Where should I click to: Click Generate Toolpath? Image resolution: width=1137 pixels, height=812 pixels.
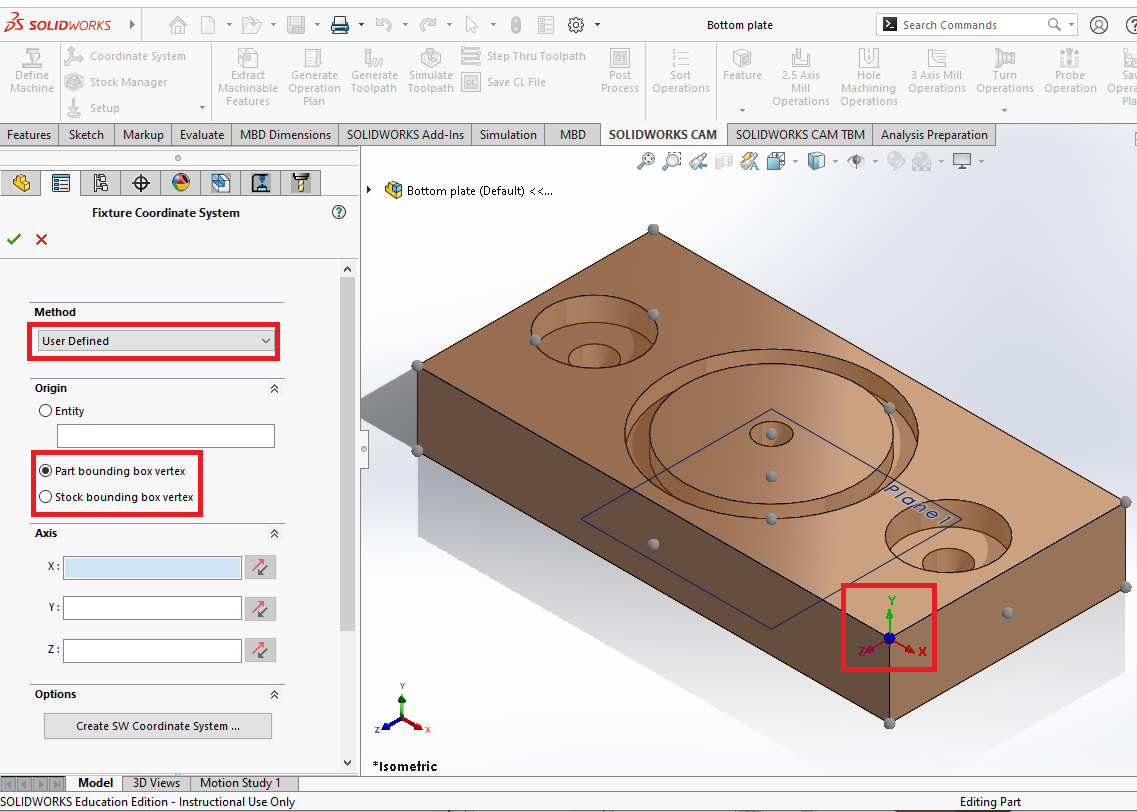coord(373,71)
